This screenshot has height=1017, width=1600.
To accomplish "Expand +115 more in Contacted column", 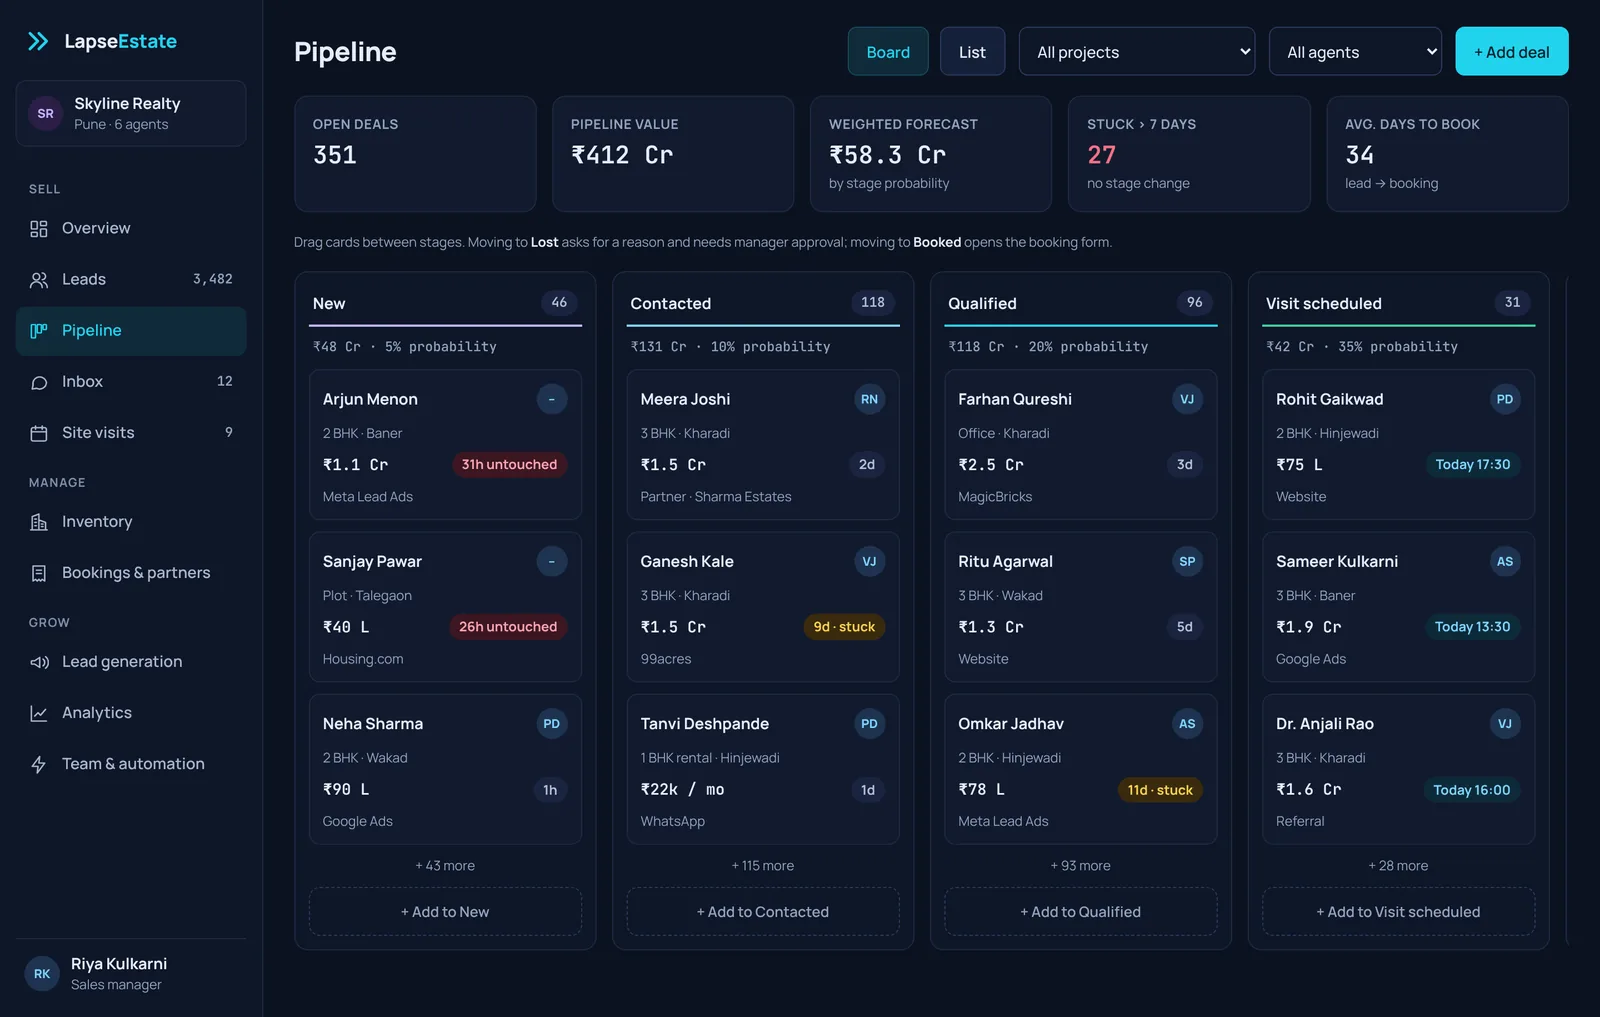I will pyautogui.click(x=763, y=866).
